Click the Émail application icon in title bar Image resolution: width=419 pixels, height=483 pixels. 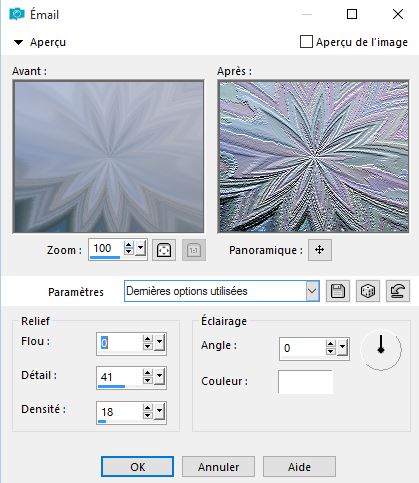pos(17,14)
